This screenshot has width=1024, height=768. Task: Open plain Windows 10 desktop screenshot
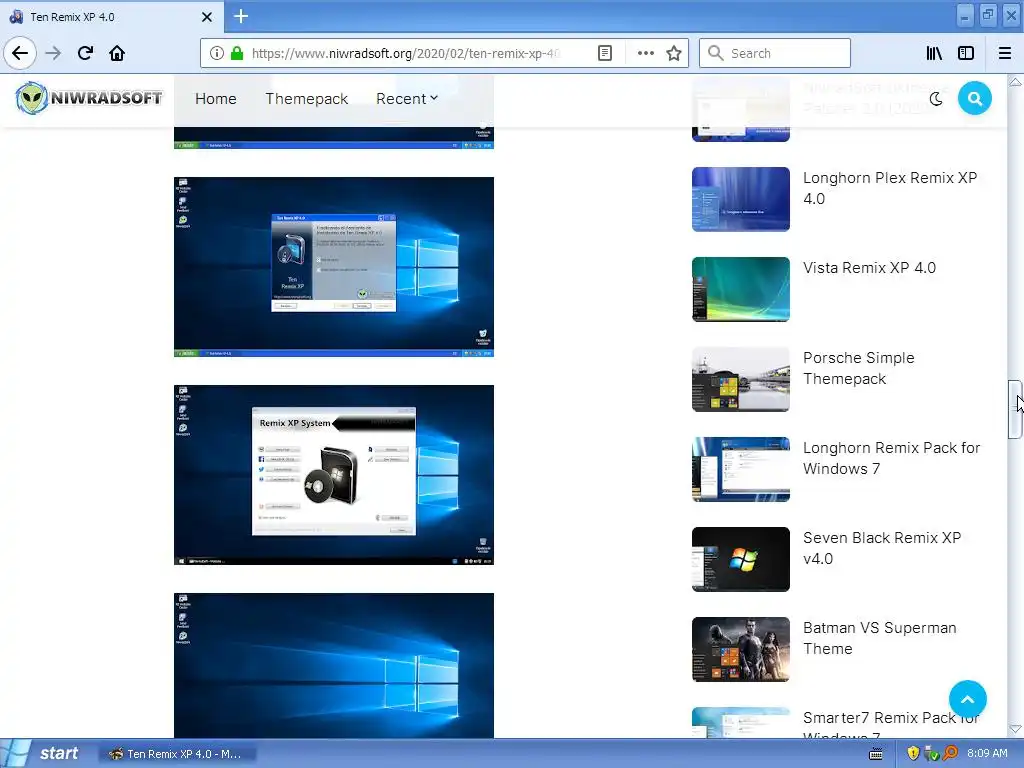click(334, 665)
